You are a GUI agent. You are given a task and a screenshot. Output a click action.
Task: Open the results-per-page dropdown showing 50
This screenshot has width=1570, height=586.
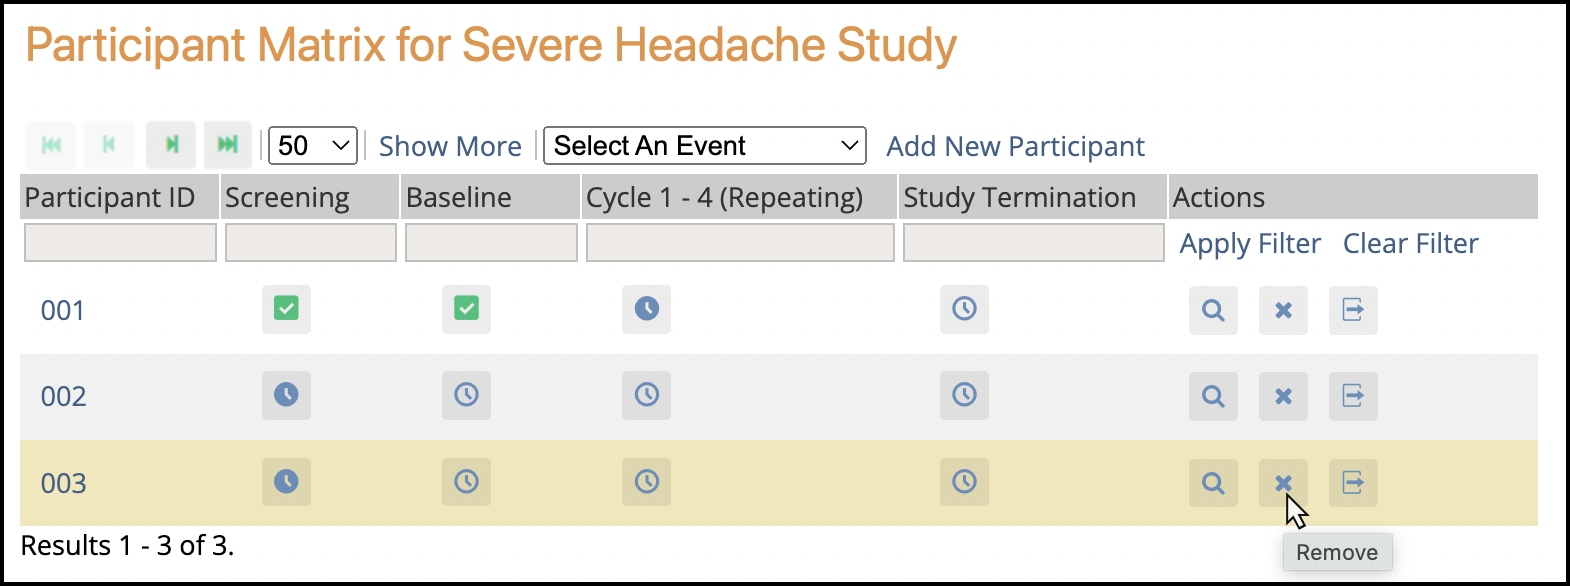311,145
